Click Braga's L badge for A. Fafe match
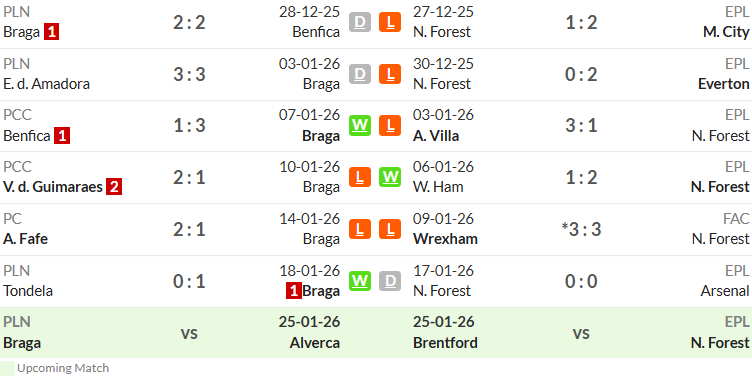The width and height of the screenshot is (752, 387). 360,229
